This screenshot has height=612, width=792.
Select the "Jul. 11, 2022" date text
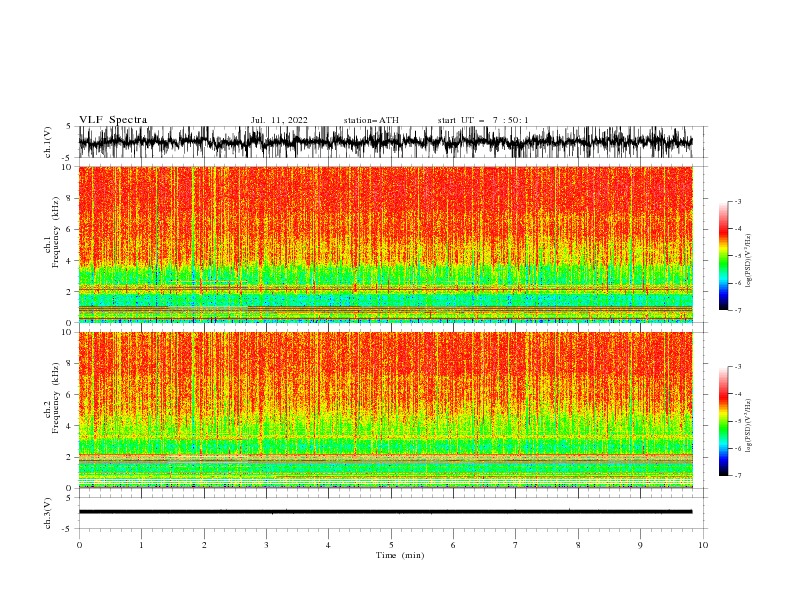click(279, 120)
